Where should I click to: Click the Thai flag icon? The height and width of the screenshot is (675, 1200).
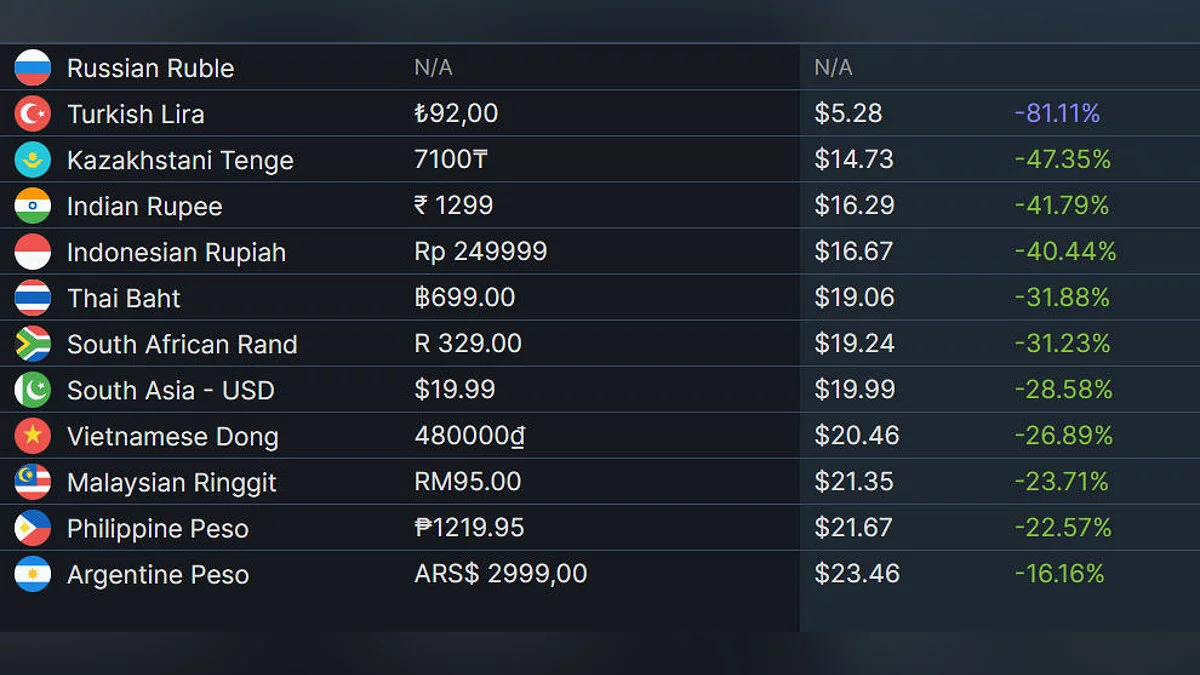[x=32, y=298]
